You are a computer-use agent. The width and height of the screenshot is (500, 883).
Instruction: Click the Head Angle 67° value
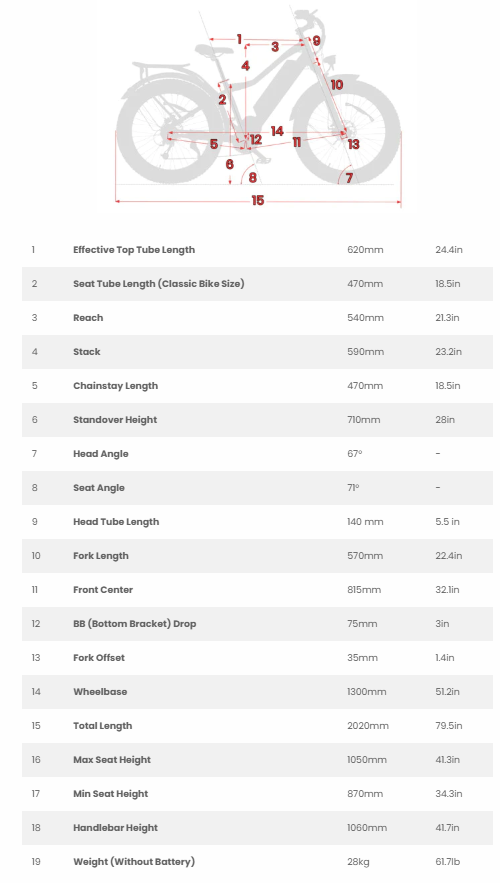355,453
